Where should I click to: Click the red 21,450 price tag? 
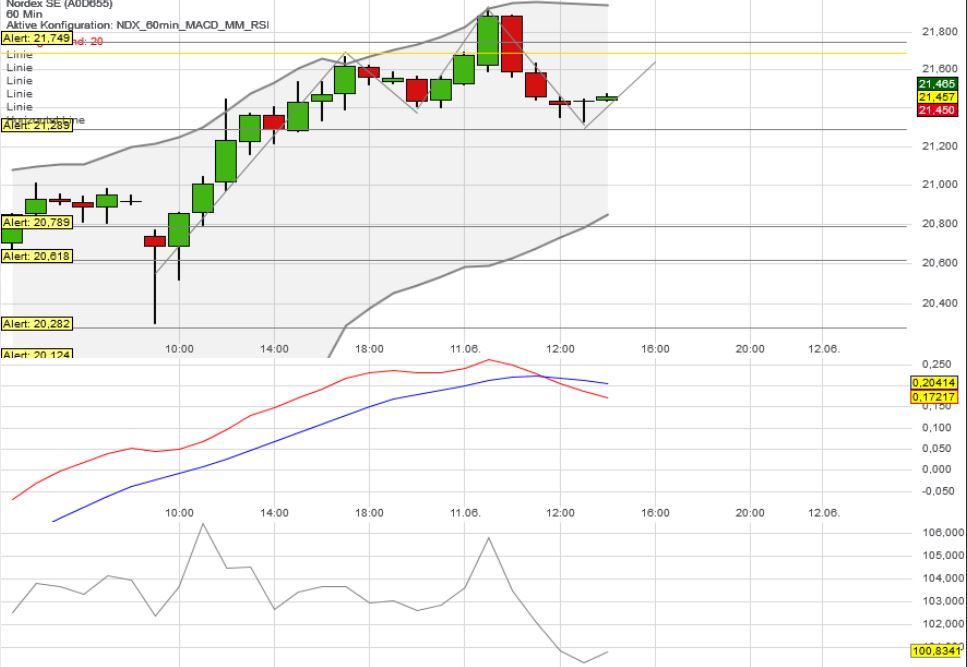point(937,110)
